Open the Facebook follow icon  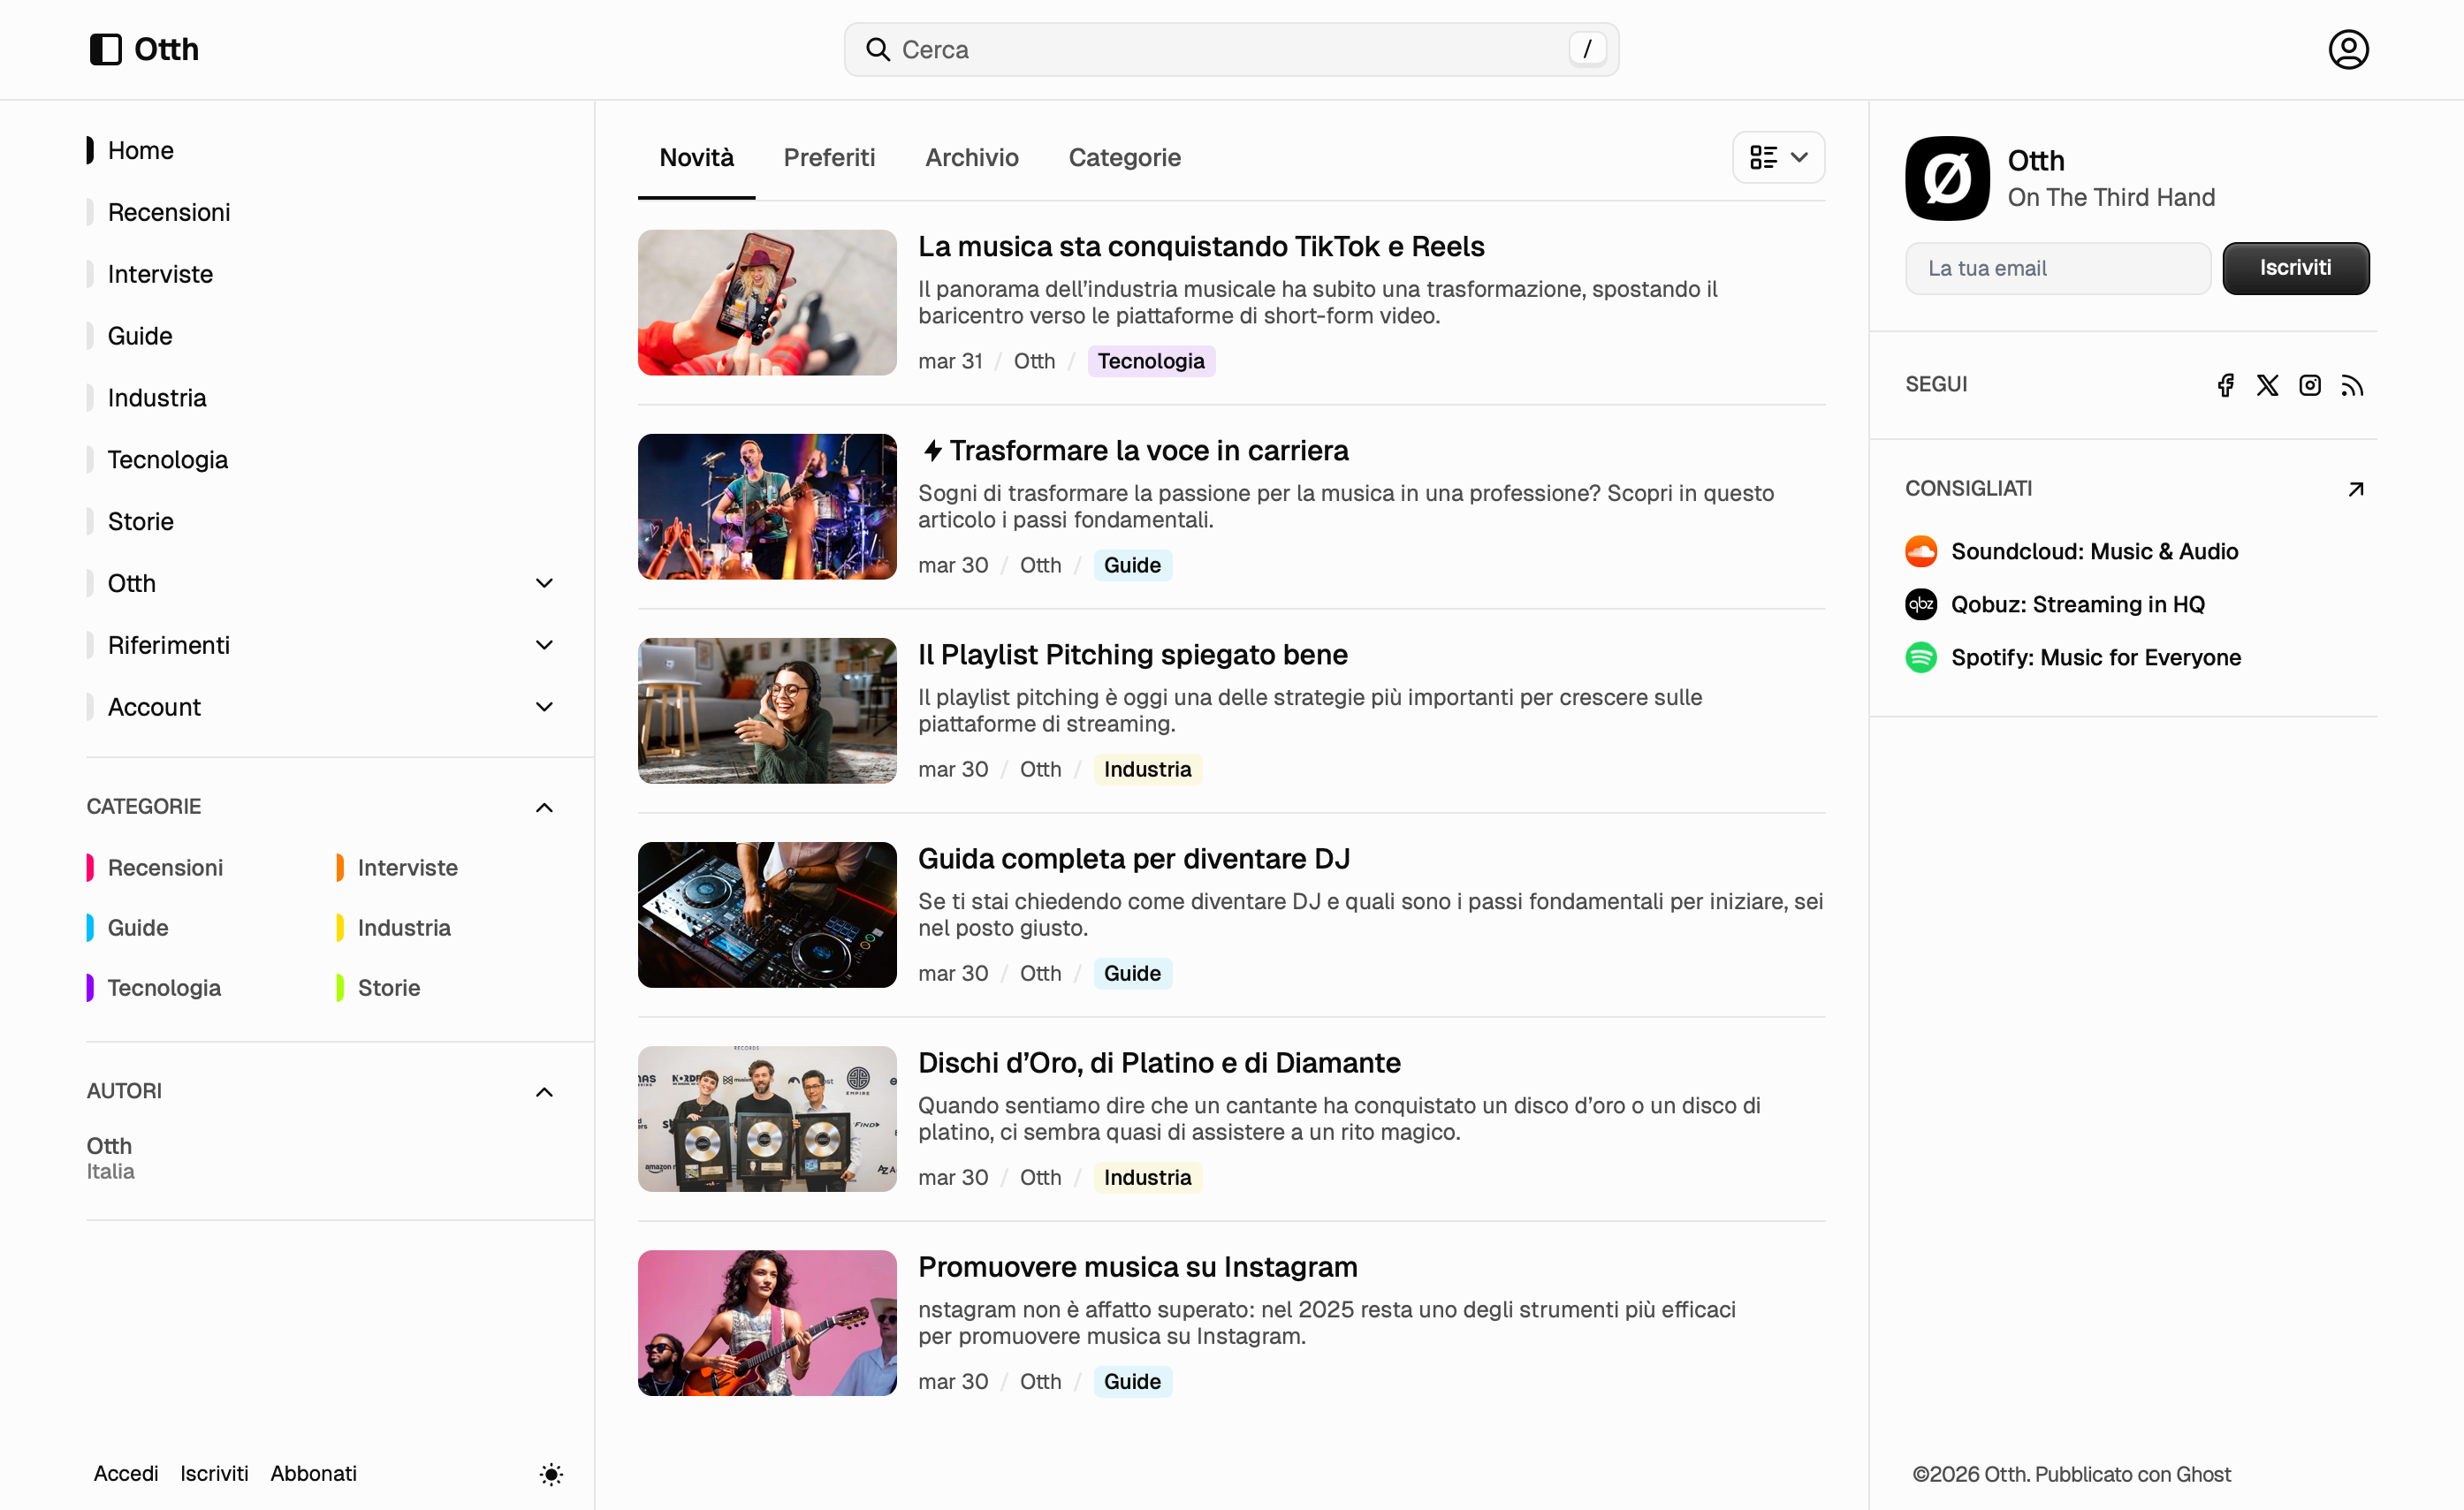click(x=2225, y=385)
